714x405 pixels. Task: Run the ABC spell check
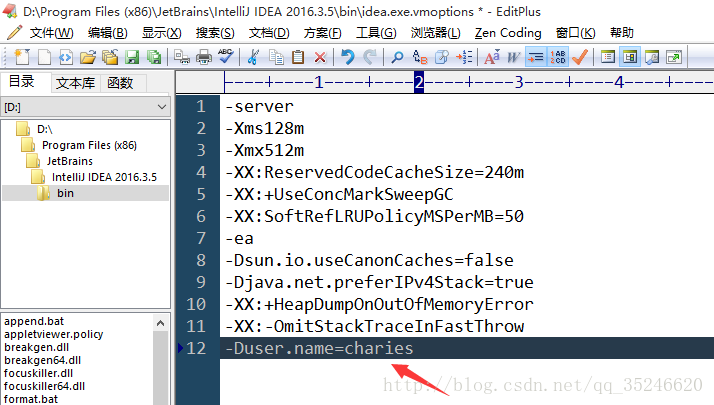pyautogui.click(x=225, y=57)
